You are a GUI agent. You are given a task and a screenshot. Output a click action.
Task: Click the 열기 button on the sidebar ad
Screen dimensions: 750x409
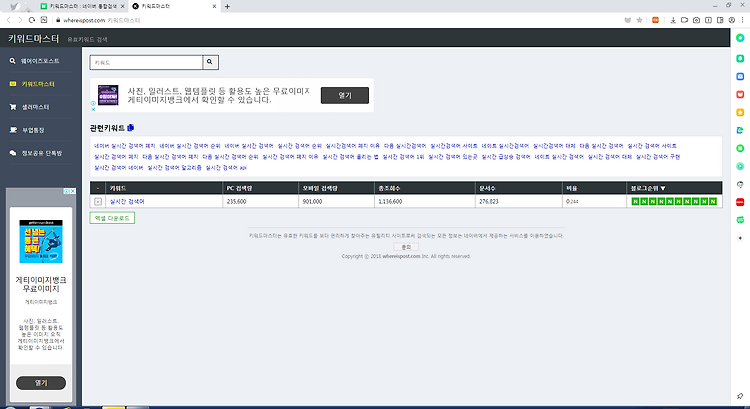[x=41, y=383]
